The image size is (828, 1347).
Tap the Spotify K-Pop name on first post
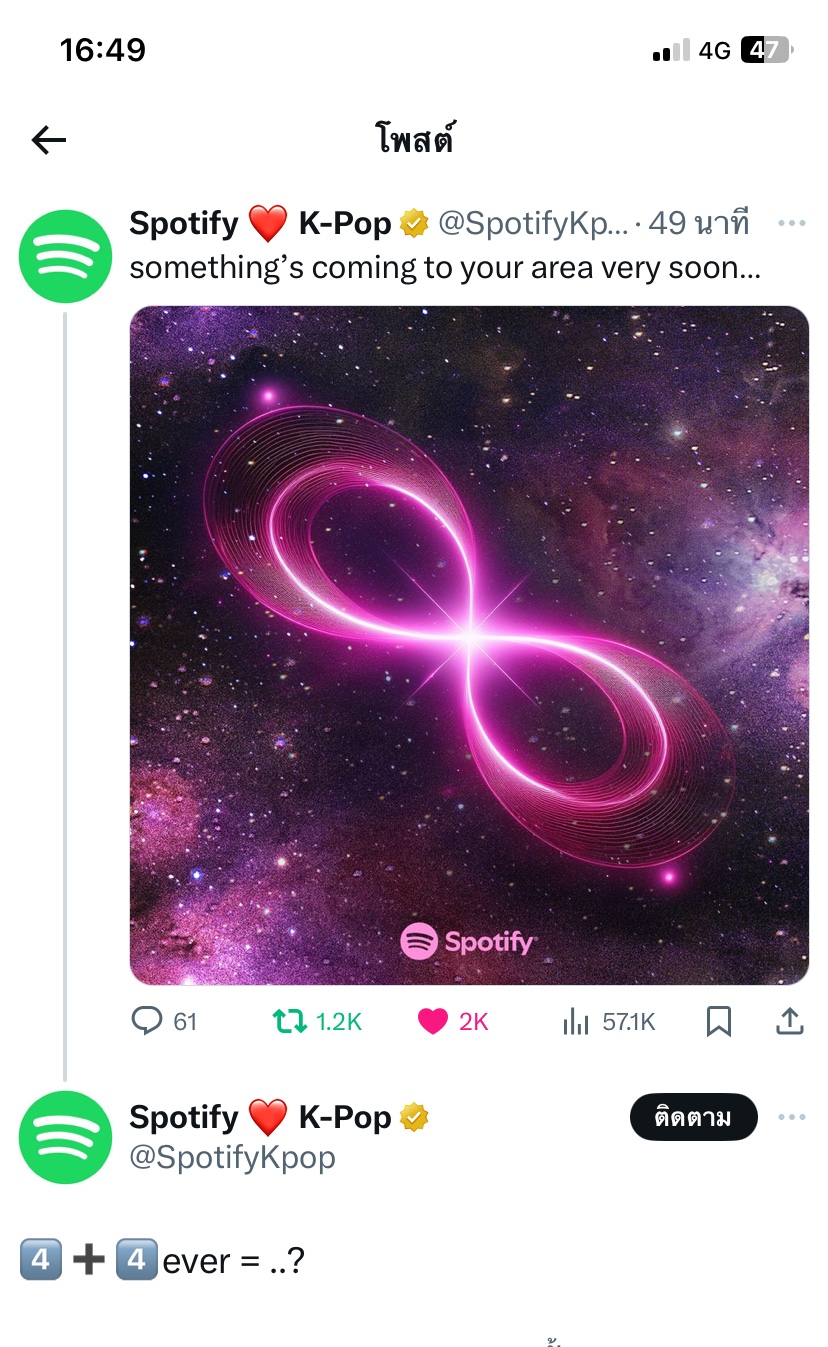(260, 224)
